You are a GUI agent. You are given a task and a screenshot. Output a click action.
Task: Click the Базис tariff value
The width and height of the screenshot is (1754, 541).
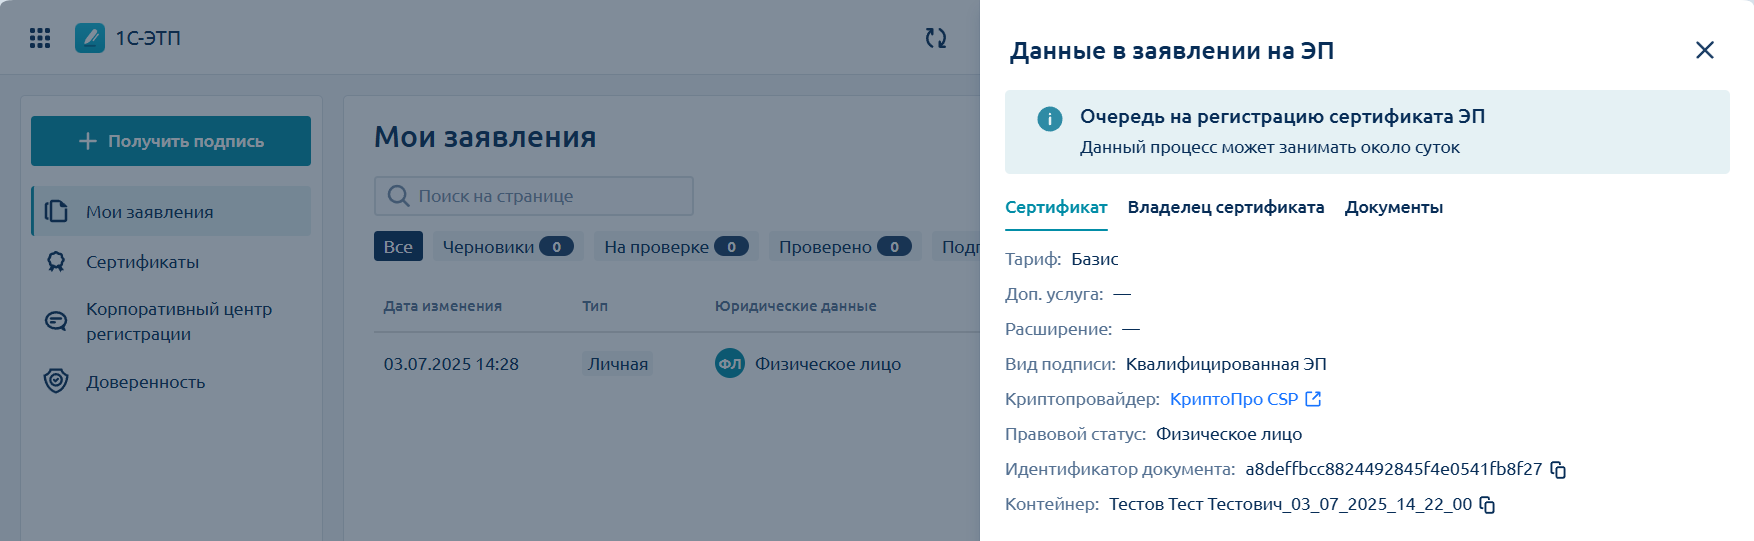click(1095, 259)
